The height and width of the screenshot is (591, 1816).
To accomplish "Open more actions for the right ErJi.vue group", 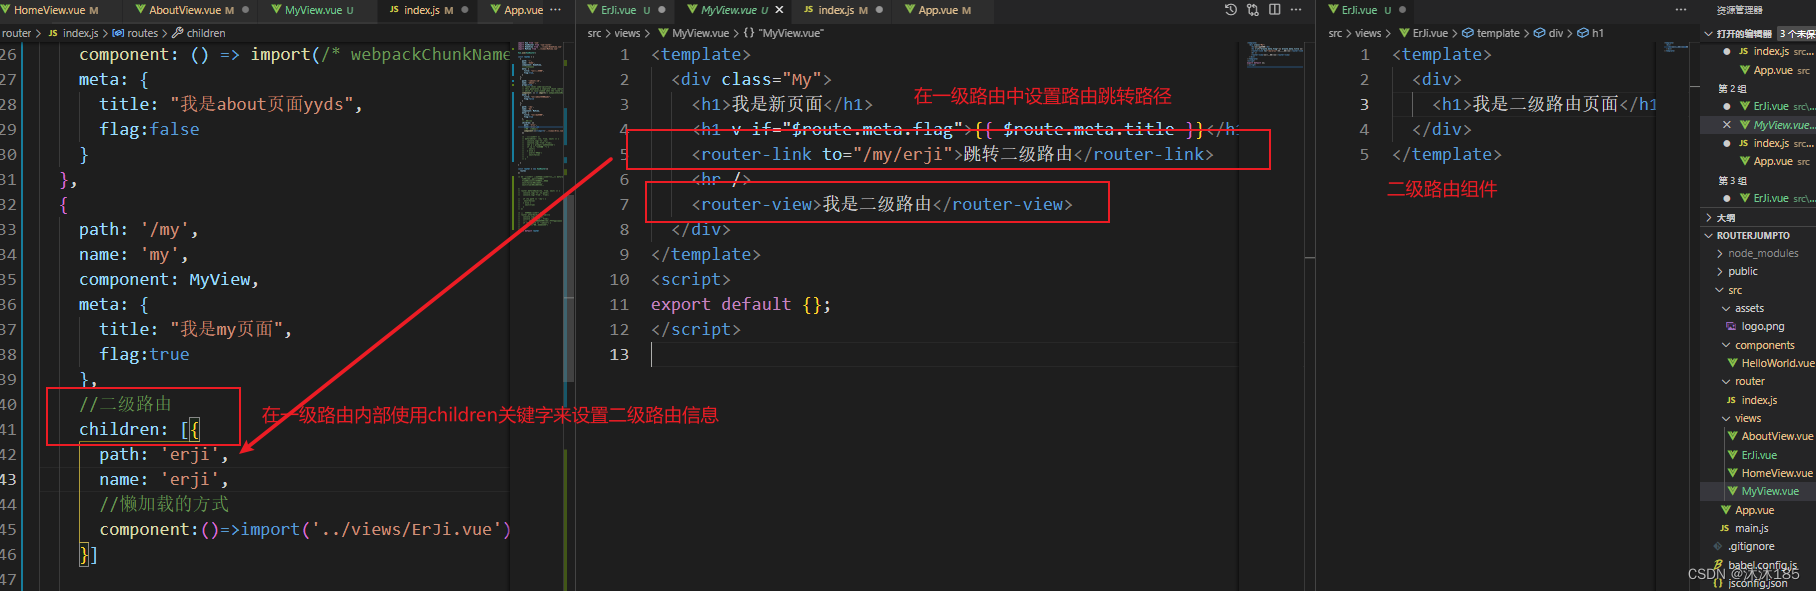I will pos(1681,10).
